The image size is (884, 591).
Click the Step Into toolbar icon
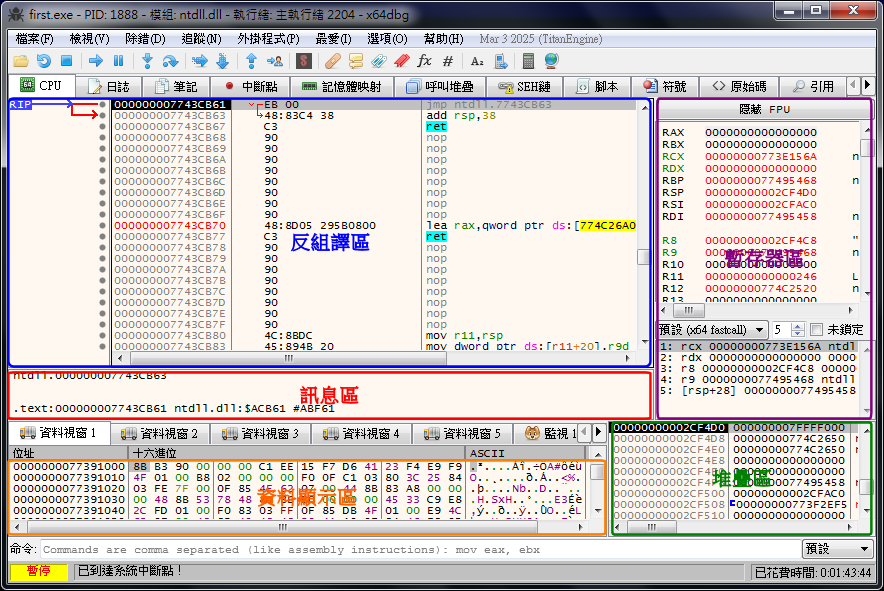(147, 61)
